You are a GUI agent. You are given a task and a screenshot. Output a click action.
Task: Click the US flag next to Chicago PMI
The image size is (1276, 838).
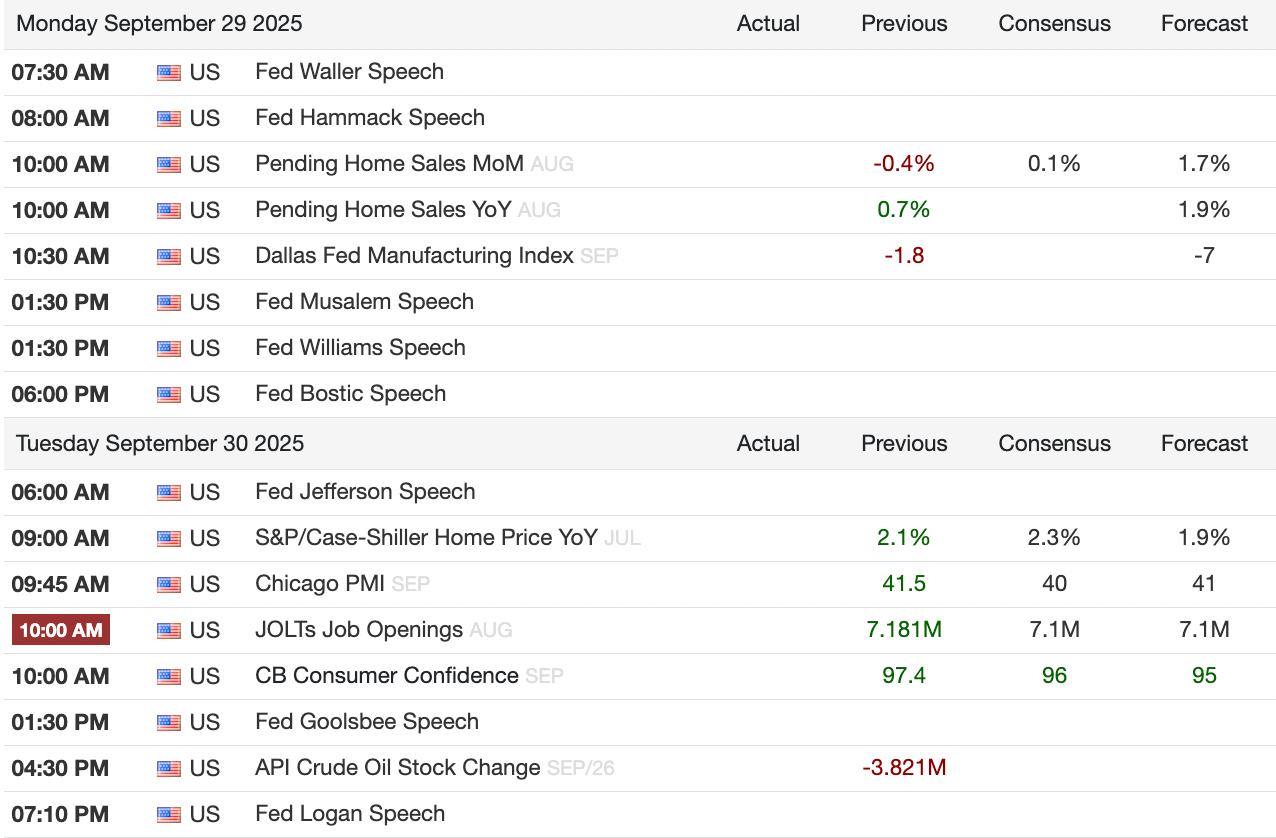168,585
